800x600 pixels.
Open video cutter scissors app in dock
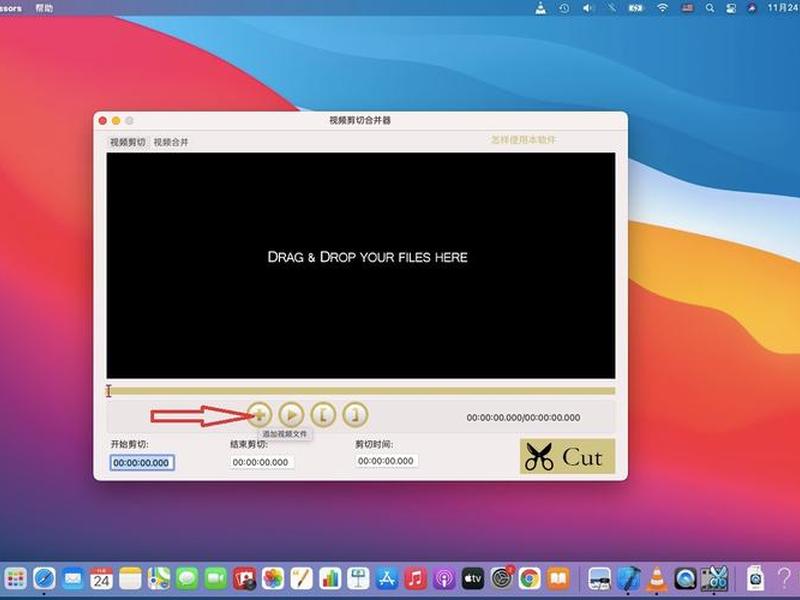click(714, 579)
